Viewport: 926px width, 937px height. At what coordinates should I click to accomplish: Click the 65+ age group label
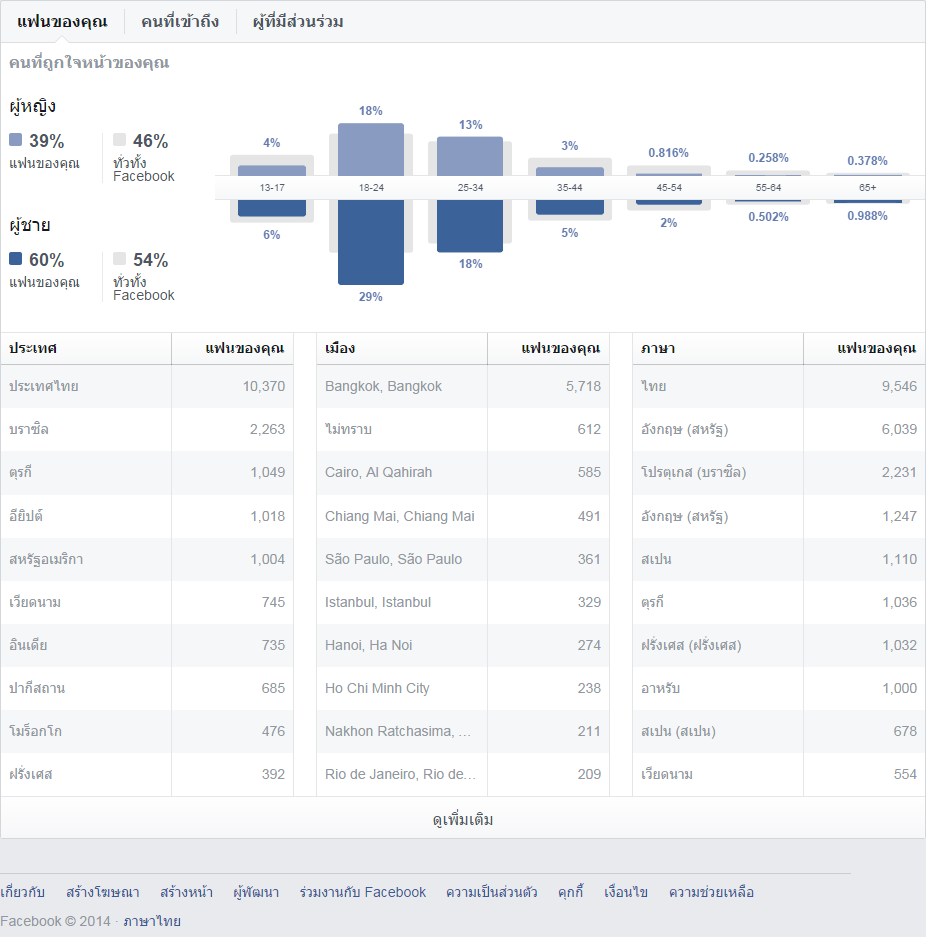[x=867, y=188]
